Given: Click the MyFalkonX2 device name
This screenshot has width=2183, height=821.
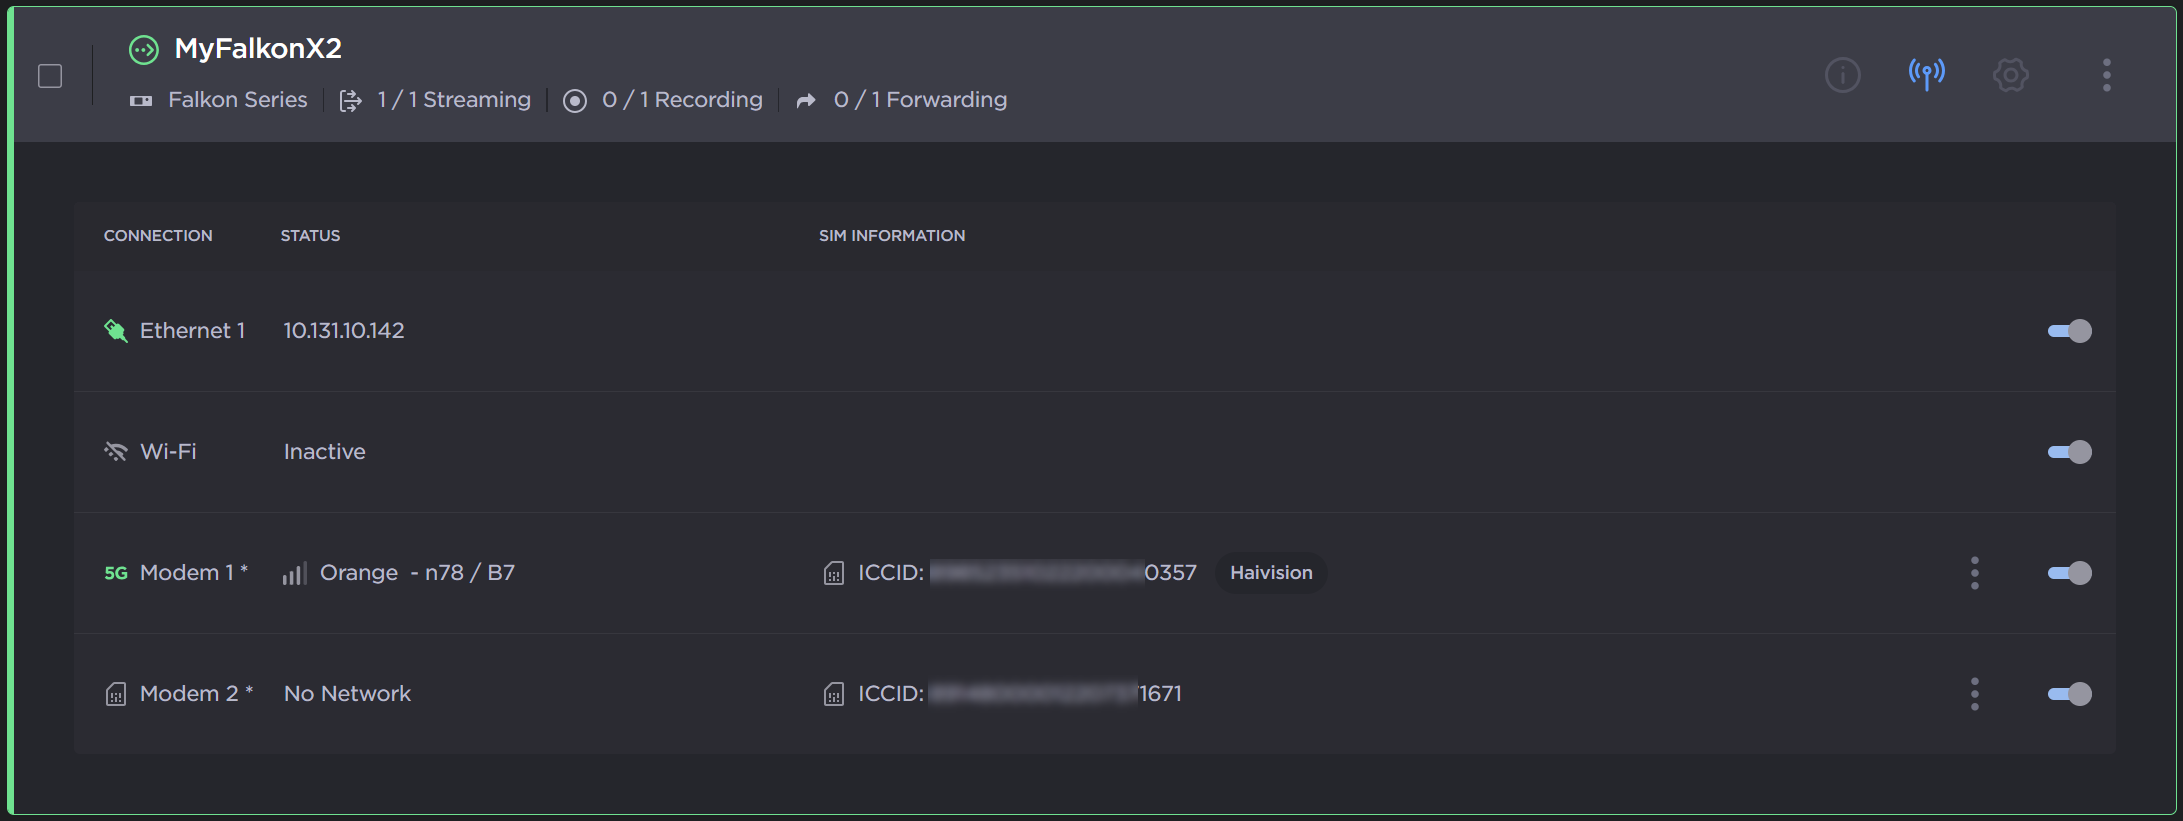Looking at the screenshot, I should (258, 49).
